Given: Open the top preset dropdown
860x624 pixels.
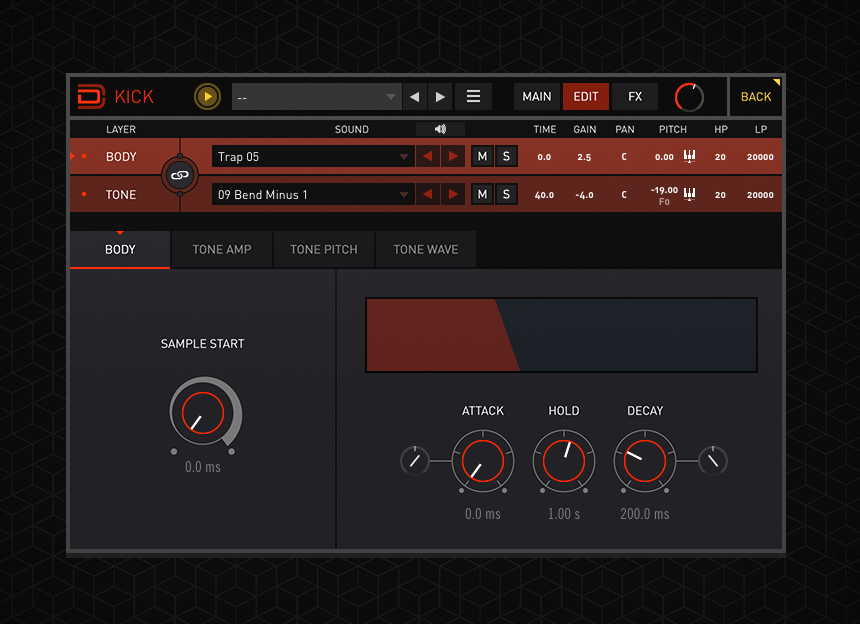Looking at the screenshot, I should point(316,97).
